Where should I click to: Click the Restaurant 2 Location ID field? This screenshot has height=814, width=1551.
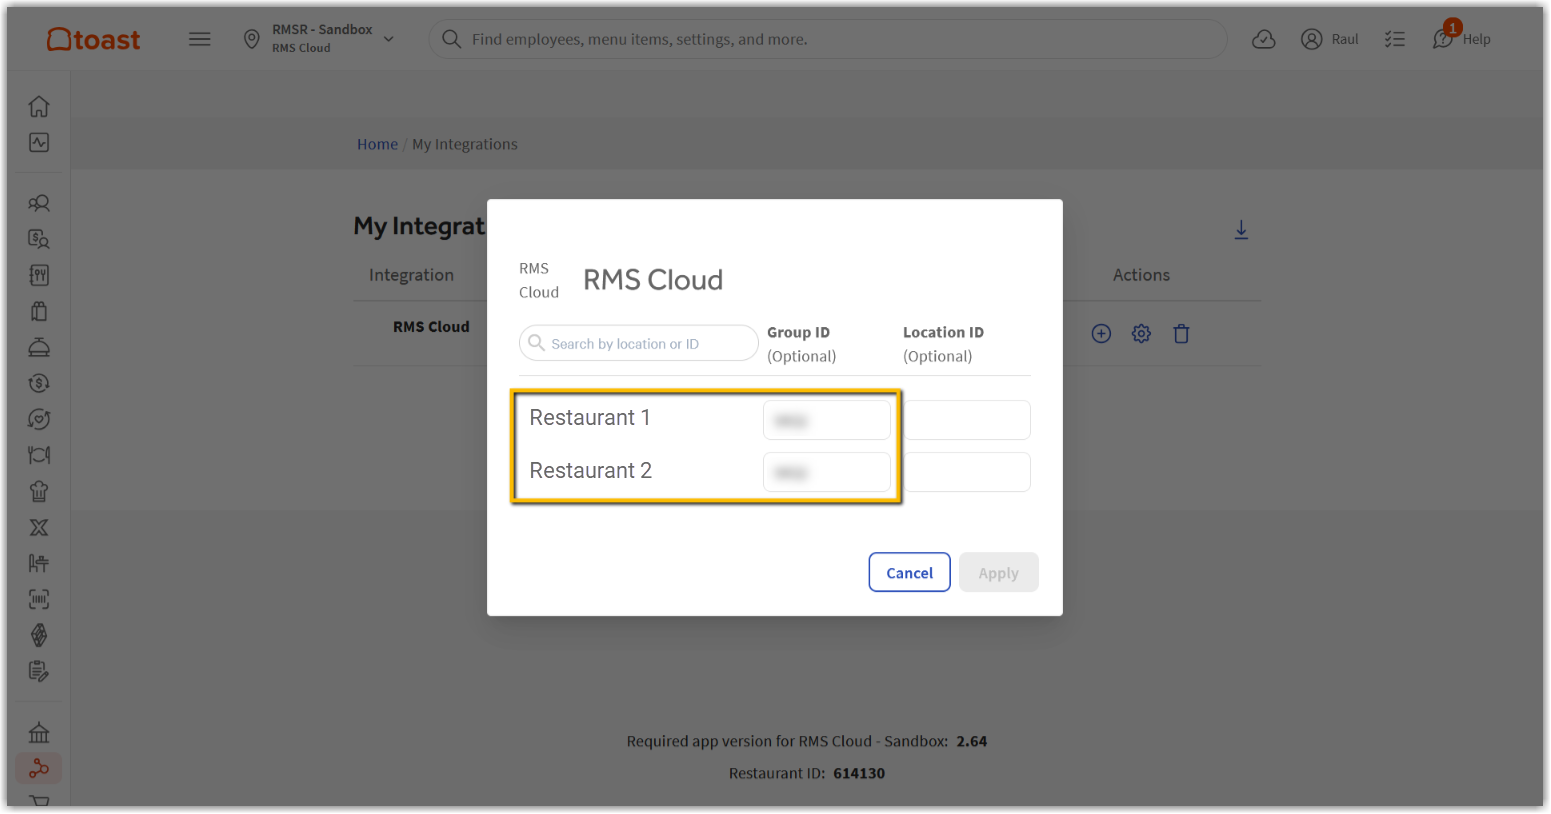click(968, 472)
